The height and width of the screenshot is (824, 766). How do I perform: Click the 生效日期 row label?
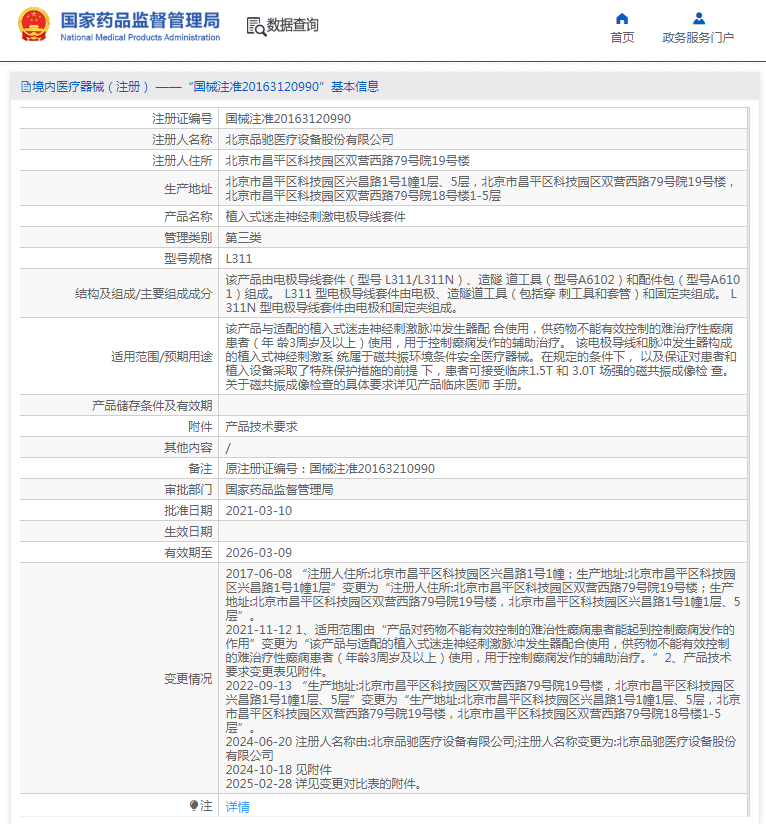click(188, 532)
